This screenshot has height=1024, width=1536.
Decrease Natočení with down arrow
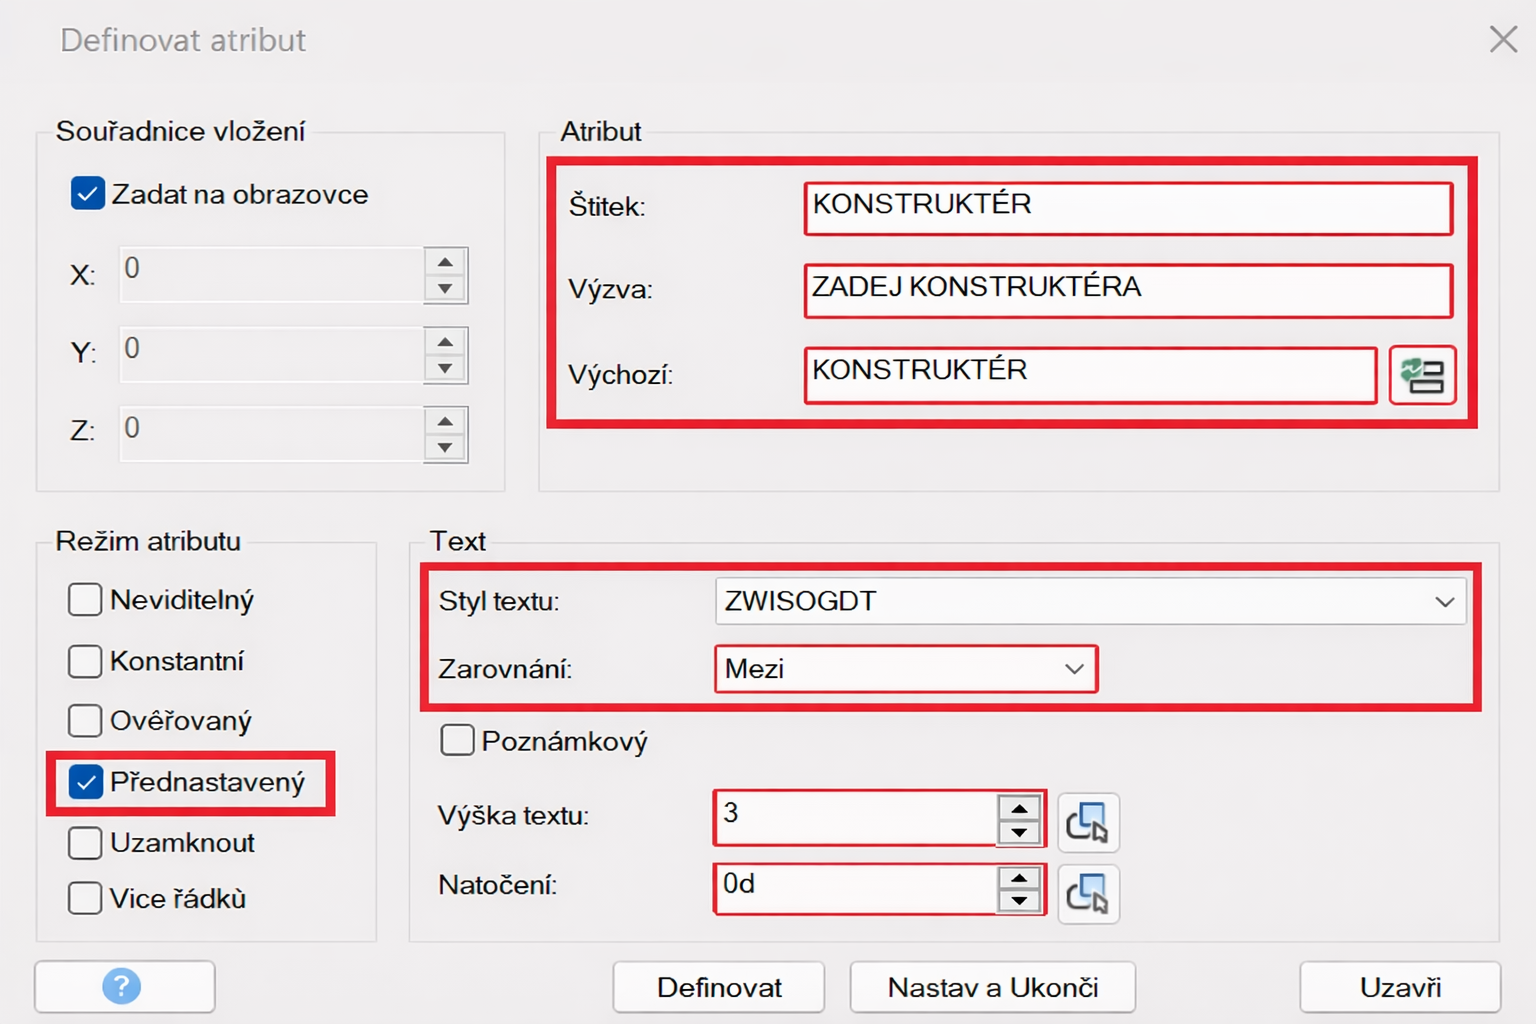(x=1019, y=901)
